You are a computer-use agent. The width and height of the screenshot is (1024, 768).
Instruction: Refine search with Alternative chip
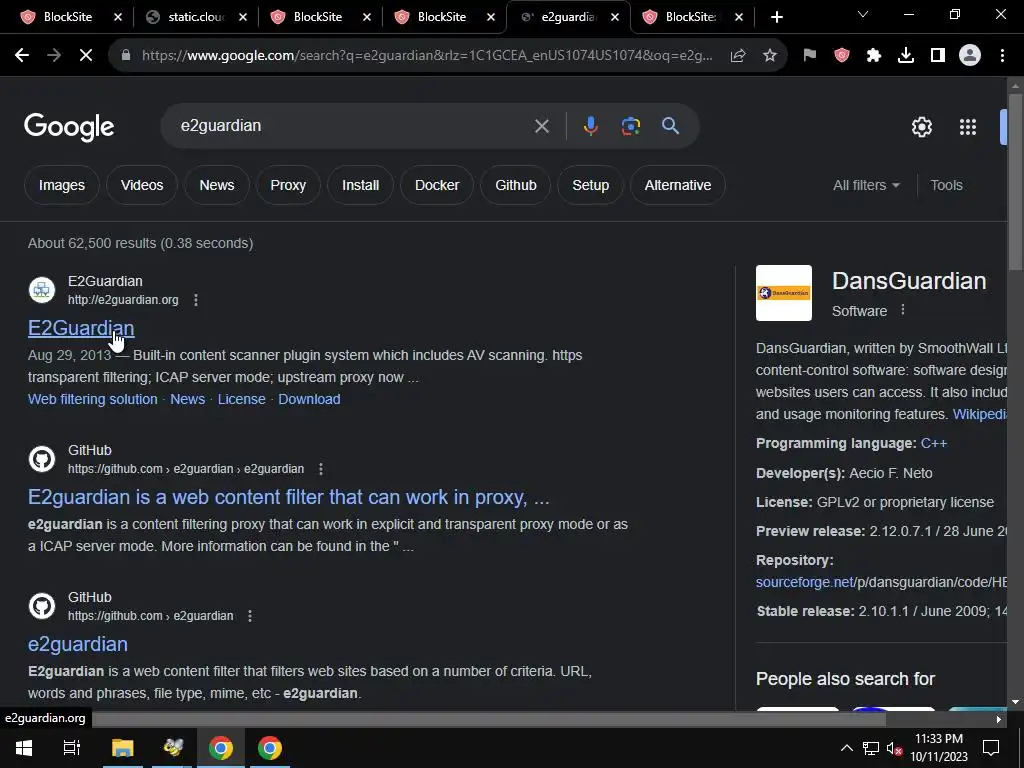click(678, 185)
